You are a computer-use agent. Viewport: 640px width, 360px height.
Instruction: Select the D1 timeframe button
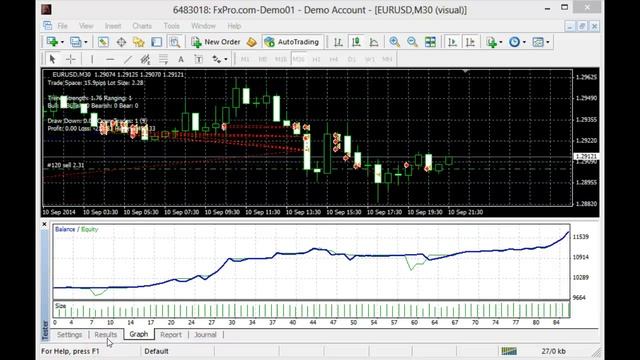click(x=352, y=59)
